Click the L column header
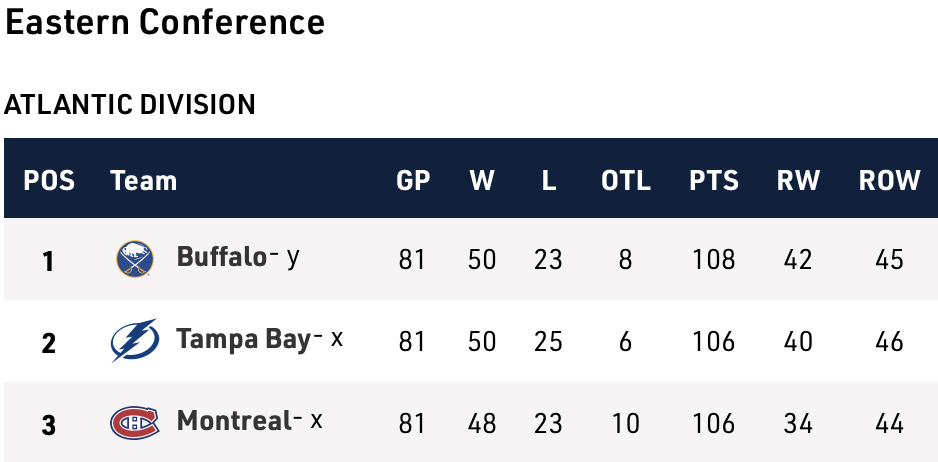Image resolution: width=938 pixels, height=462 pixels. 548,181
